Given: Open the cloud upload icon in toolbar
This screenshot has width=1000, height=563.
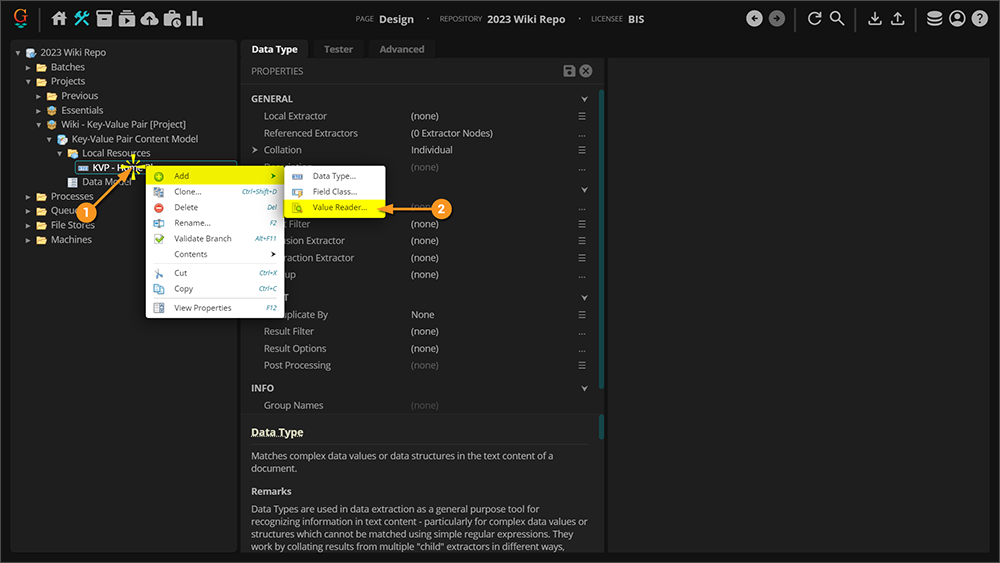Looking at the screenshot, I should (x=149, y=19).
